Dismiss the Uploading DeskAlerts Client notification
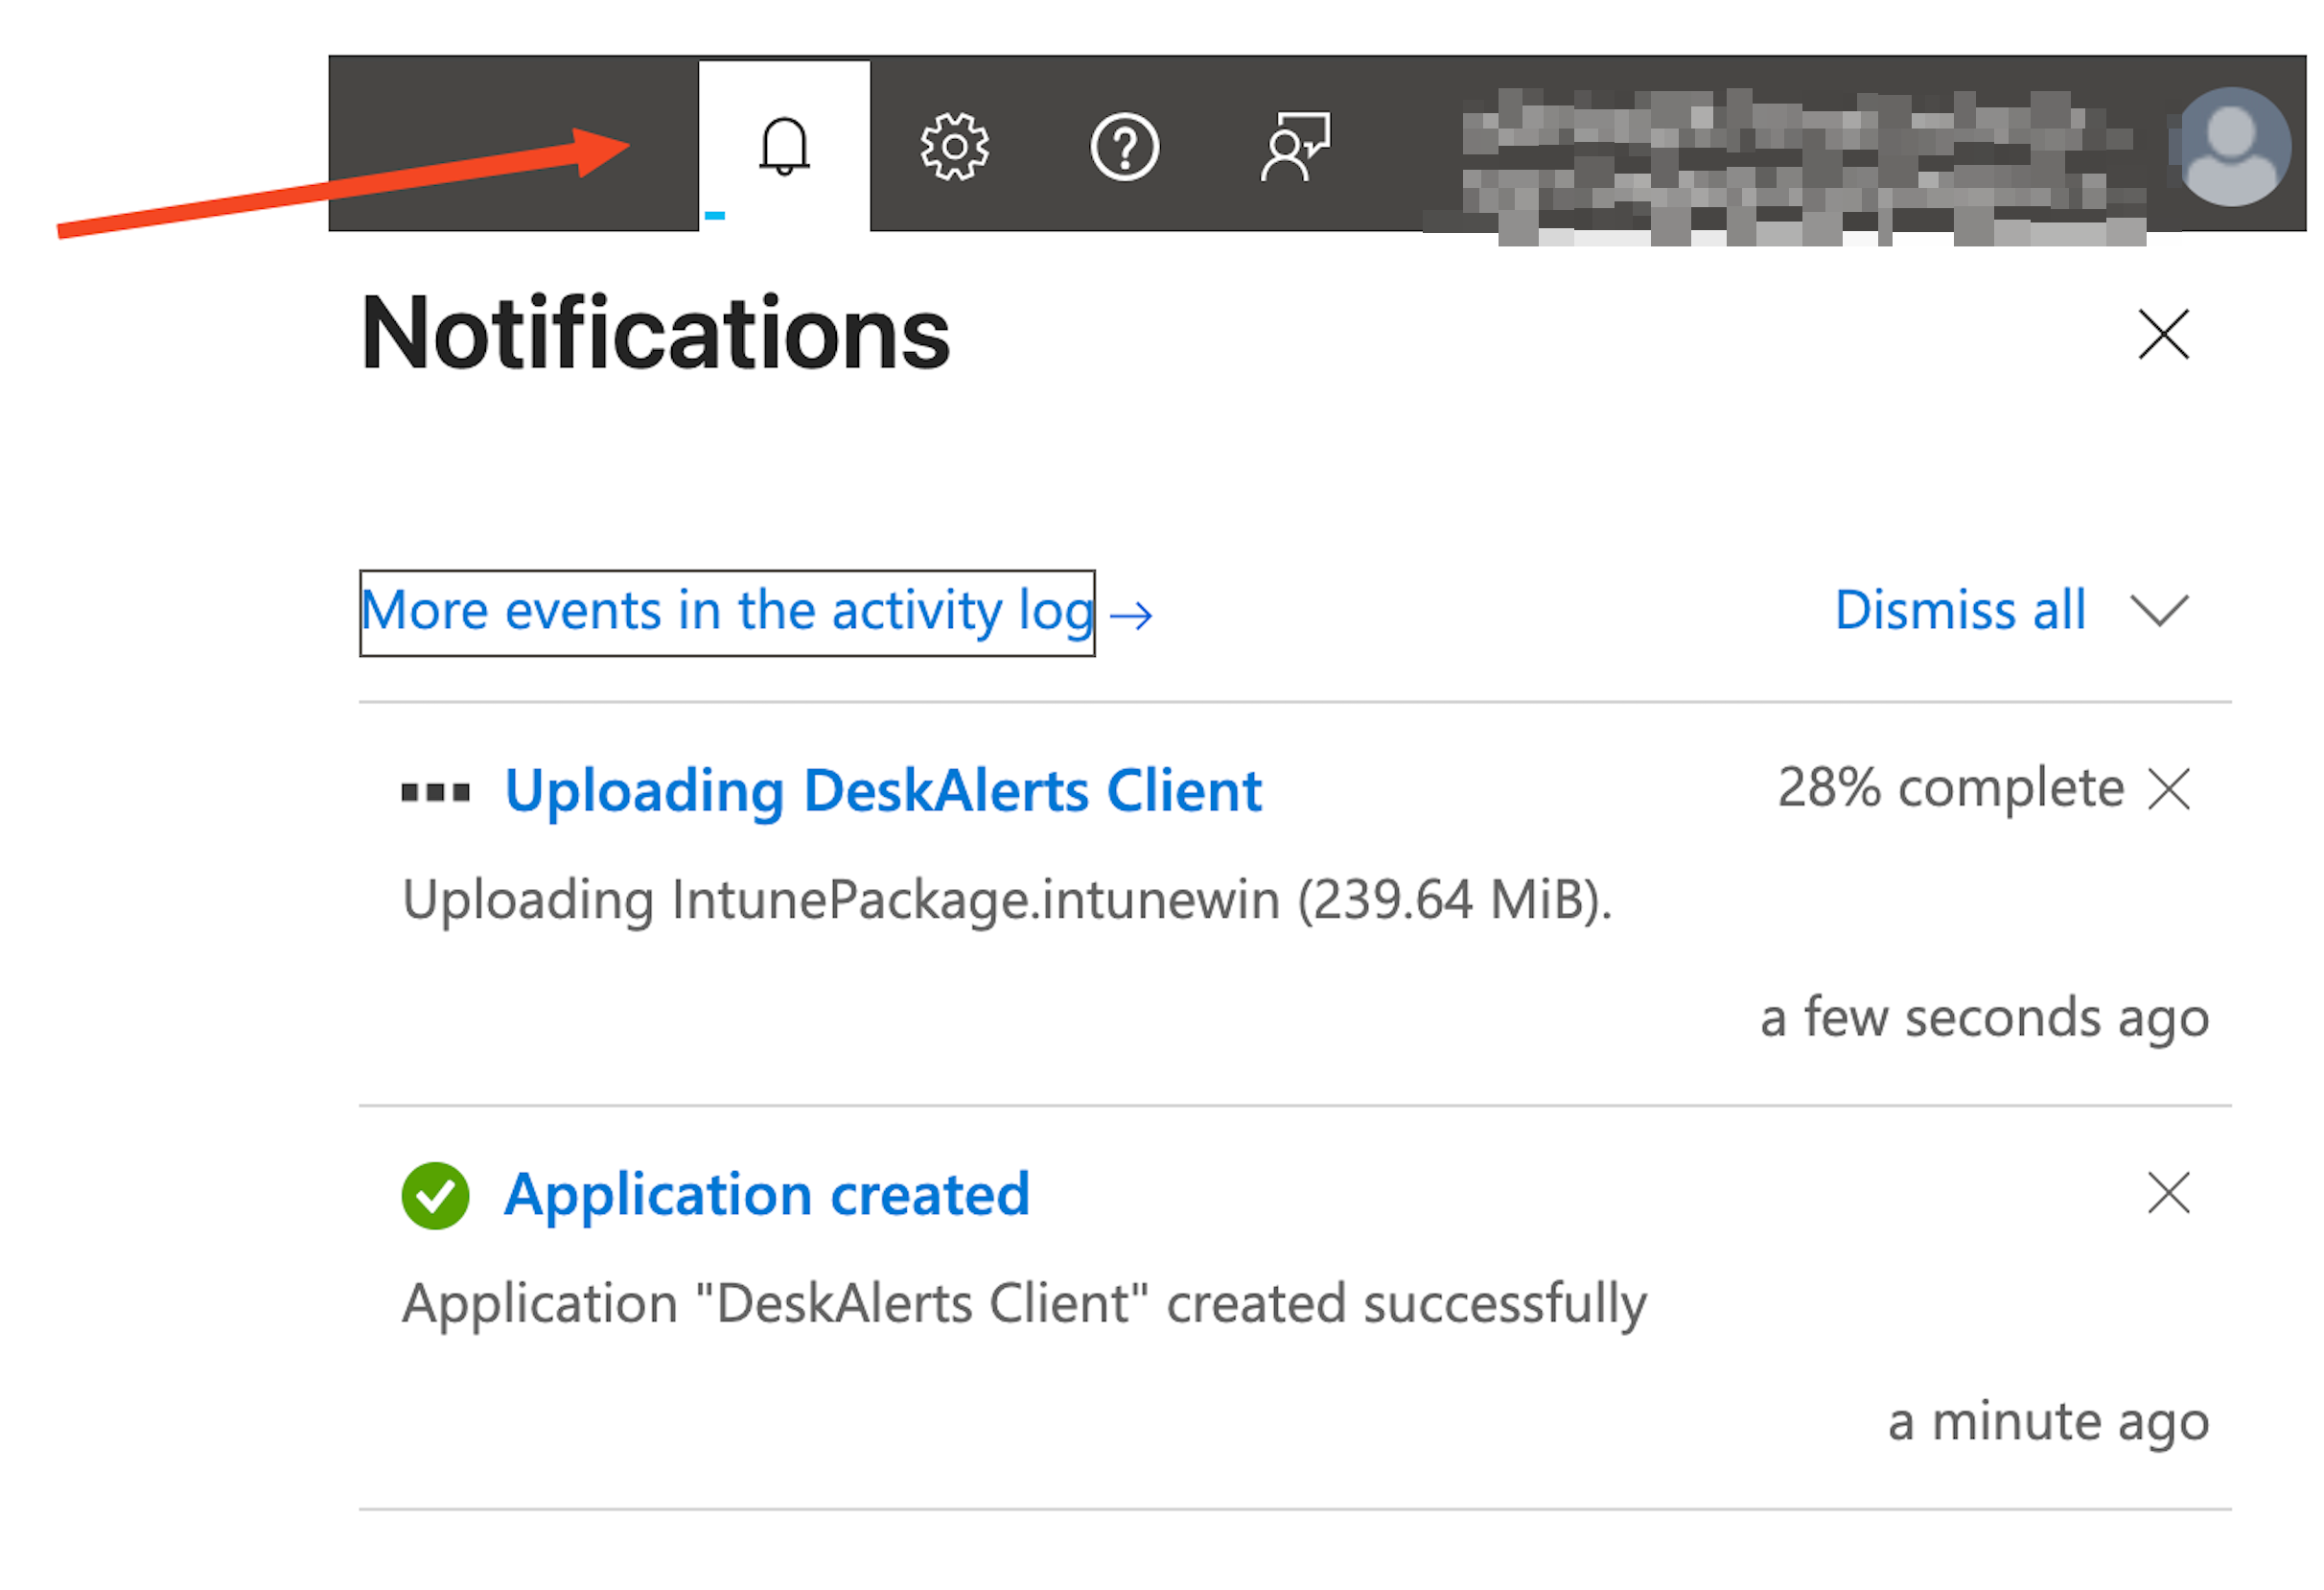Image resolution: width=2324 pixels, height=1590 pixels. [2170, 790]
